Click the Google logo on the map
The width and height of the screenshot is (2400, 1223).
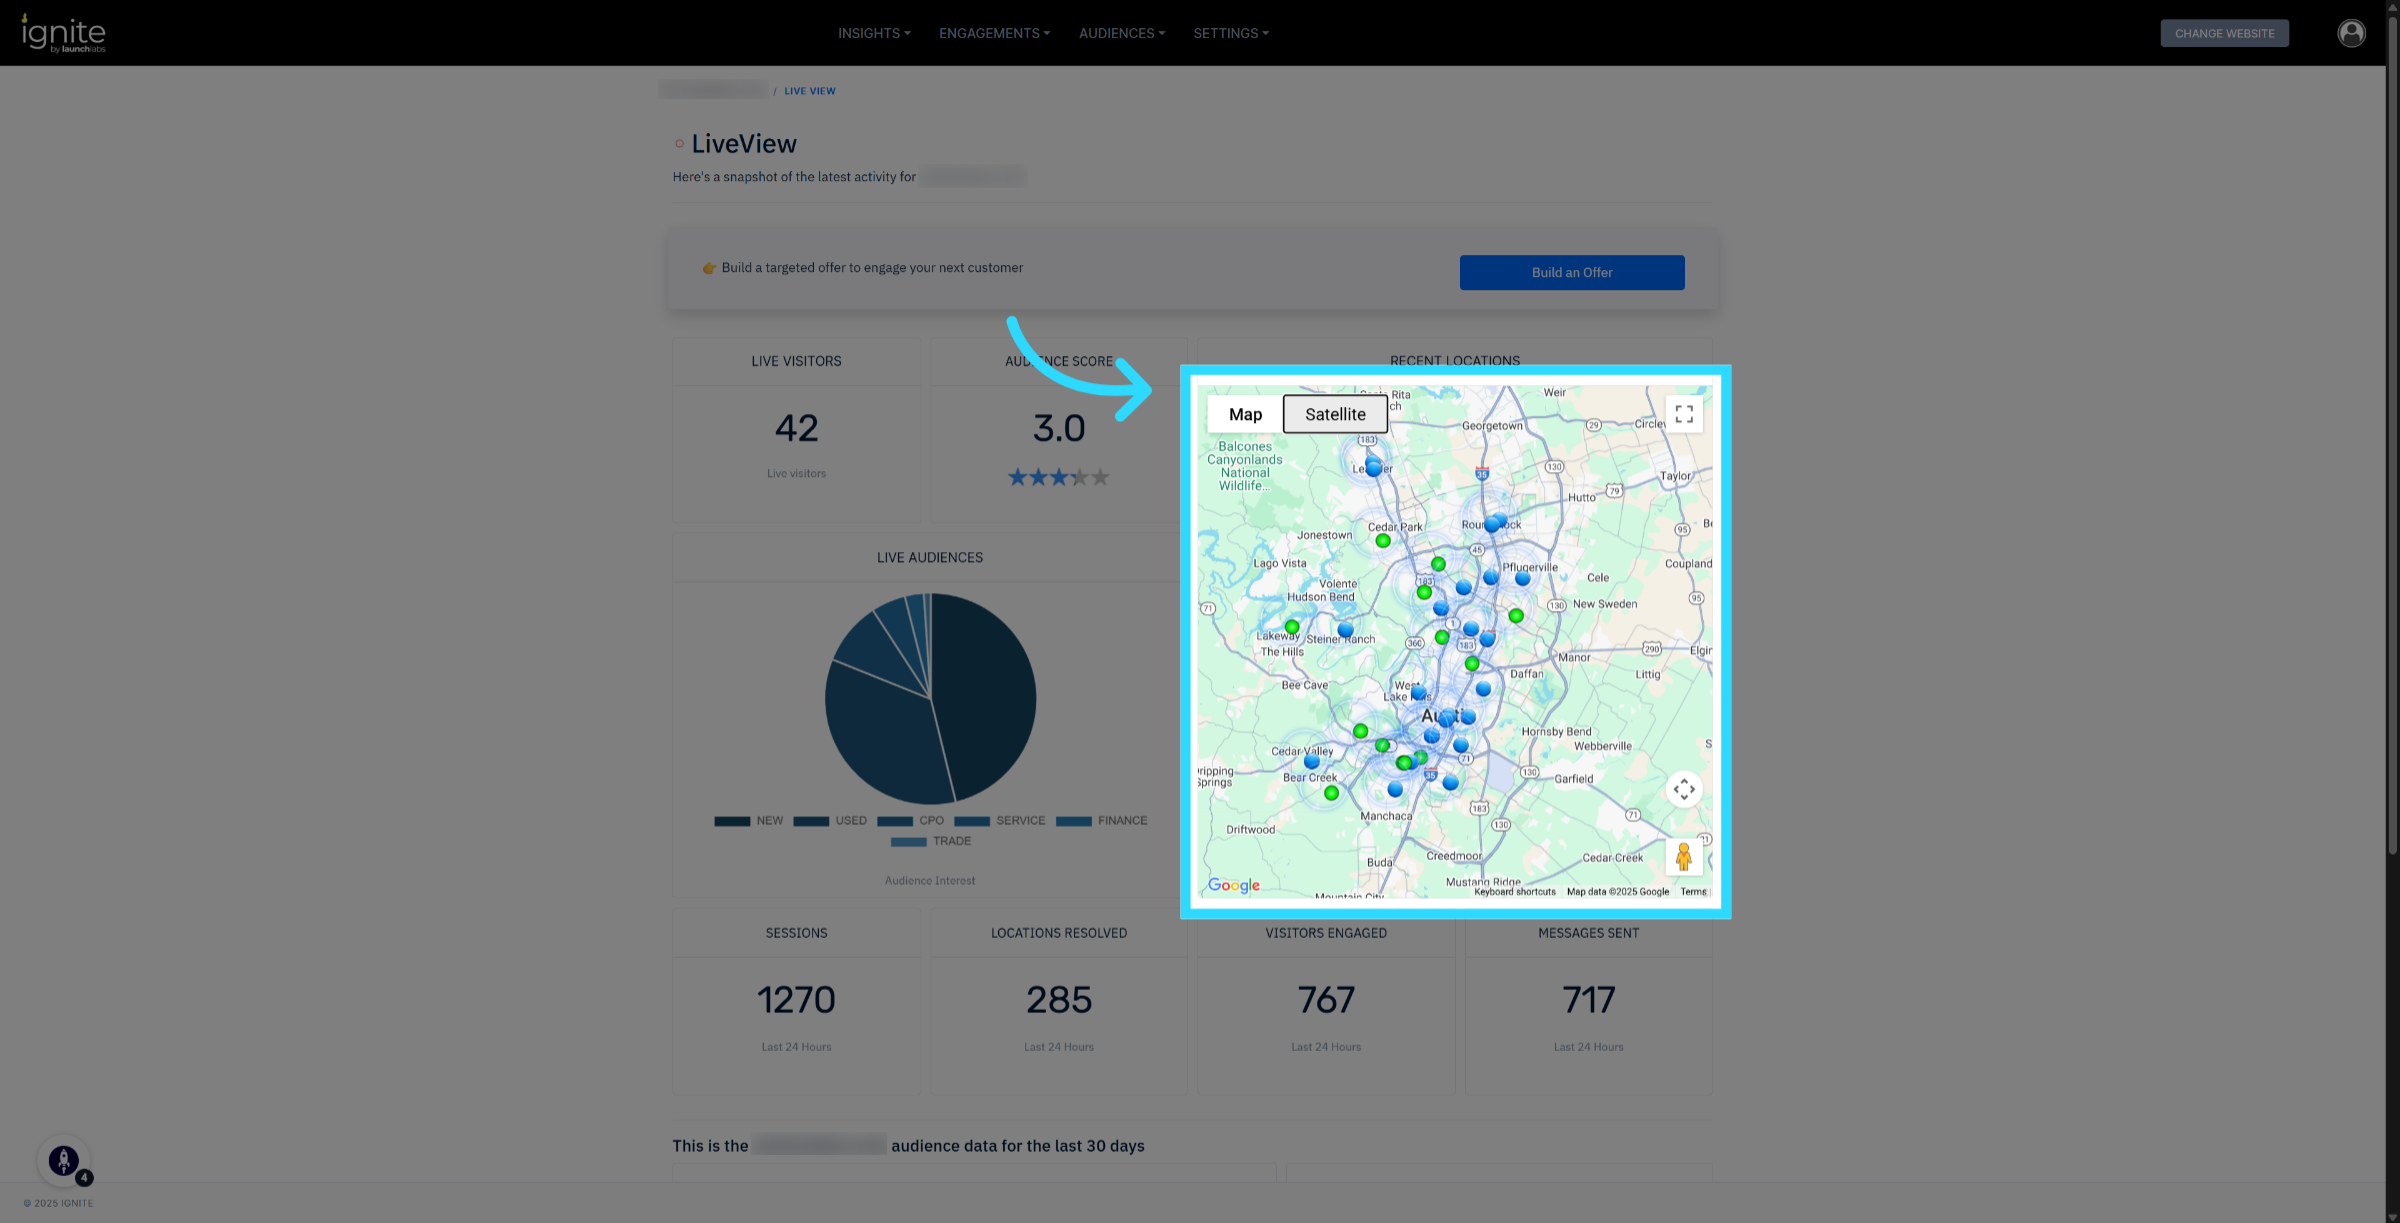pyautogui.click(x=1233, y=885)
